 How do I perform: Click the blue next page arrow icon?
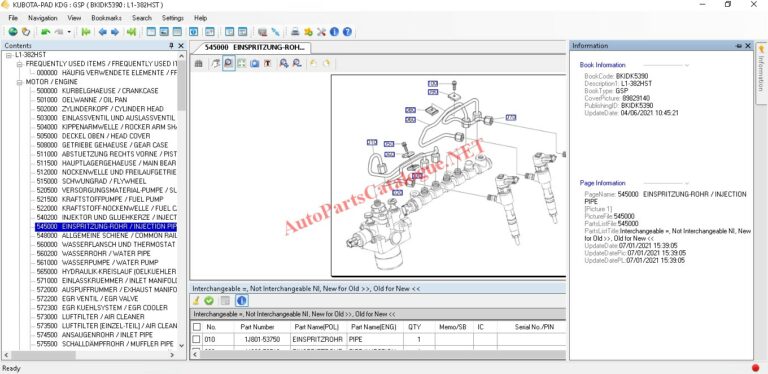(115, 32)
